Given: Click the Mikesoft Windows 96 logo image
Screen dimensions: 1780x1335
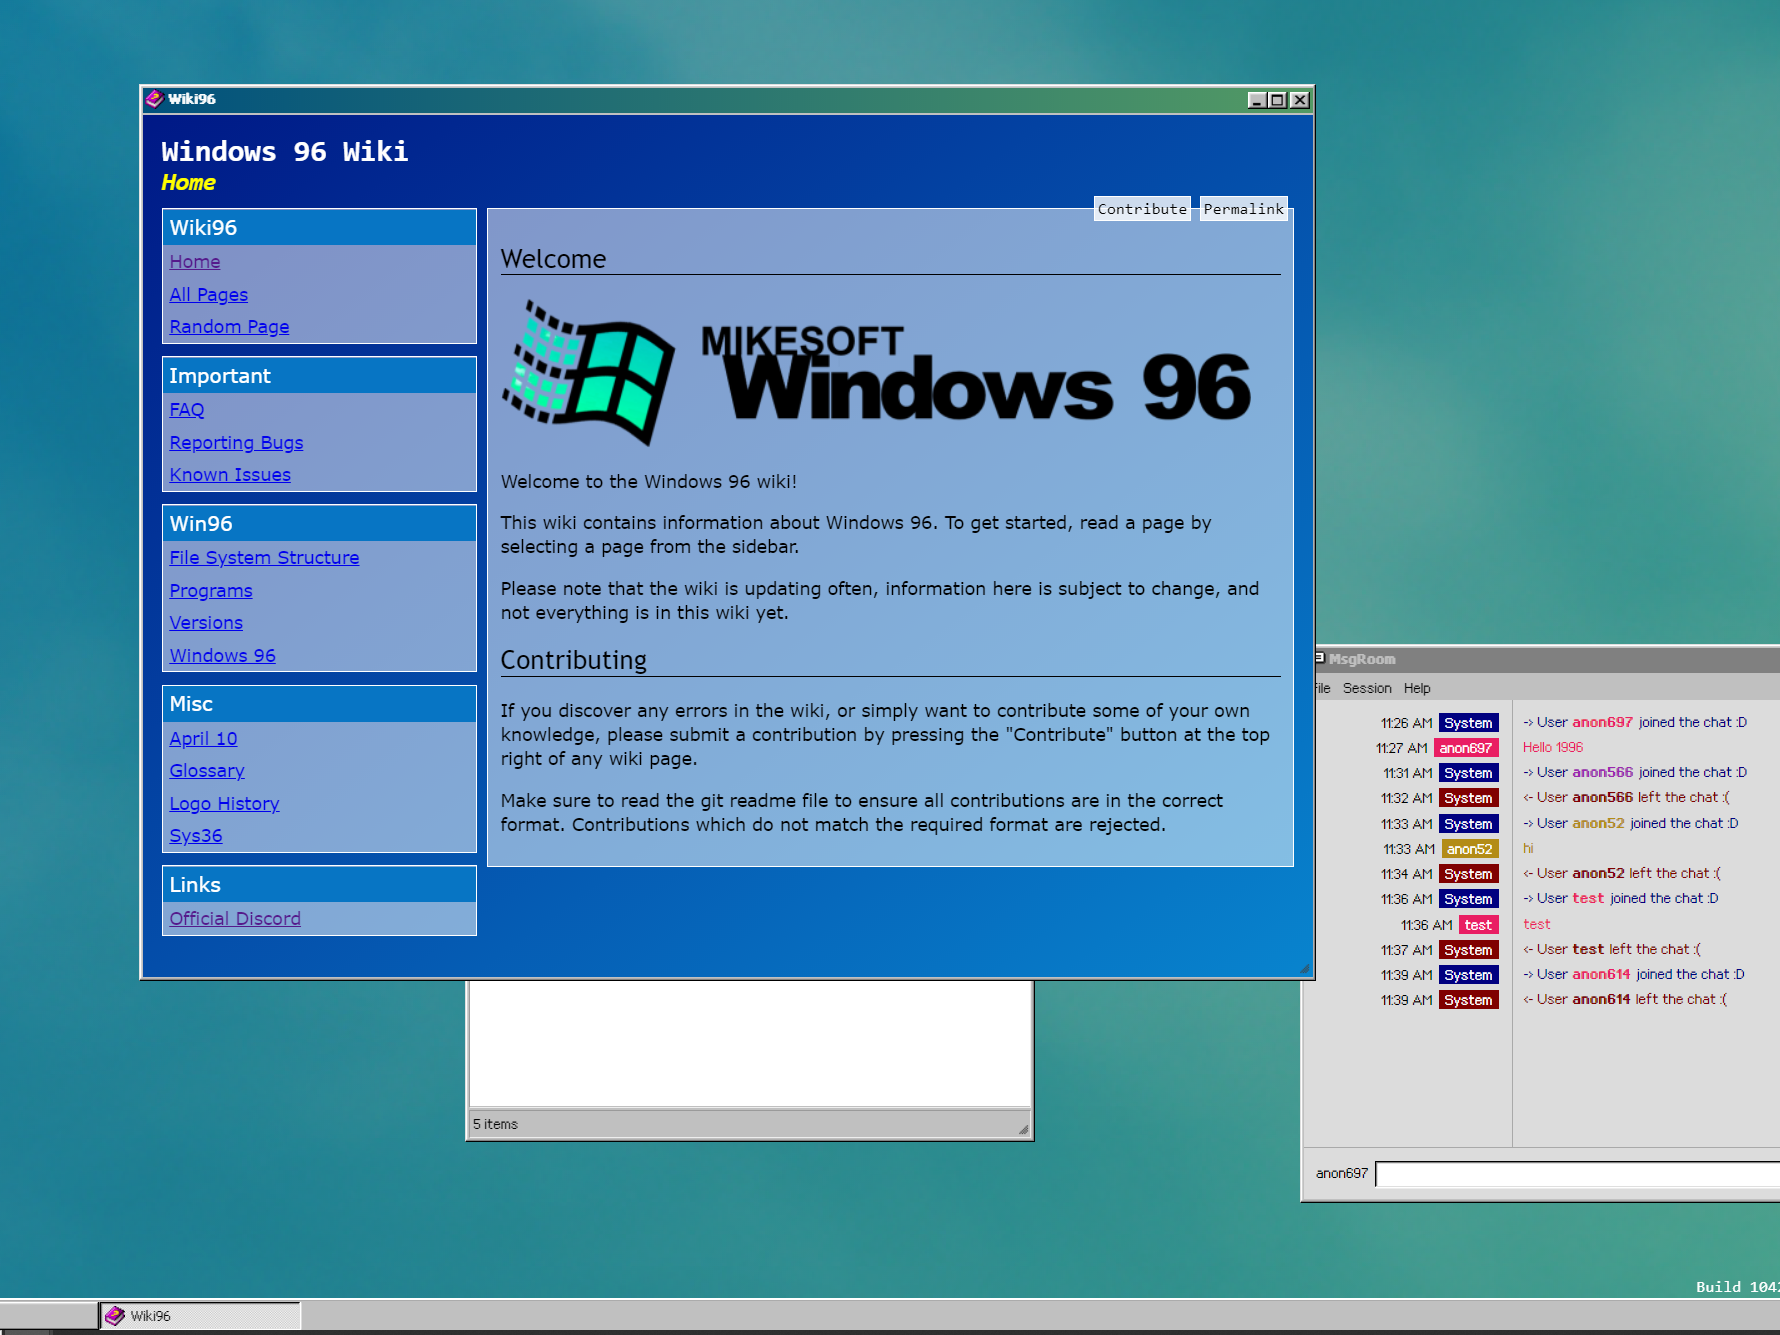Looking at the screenshot, I should 876,373.
